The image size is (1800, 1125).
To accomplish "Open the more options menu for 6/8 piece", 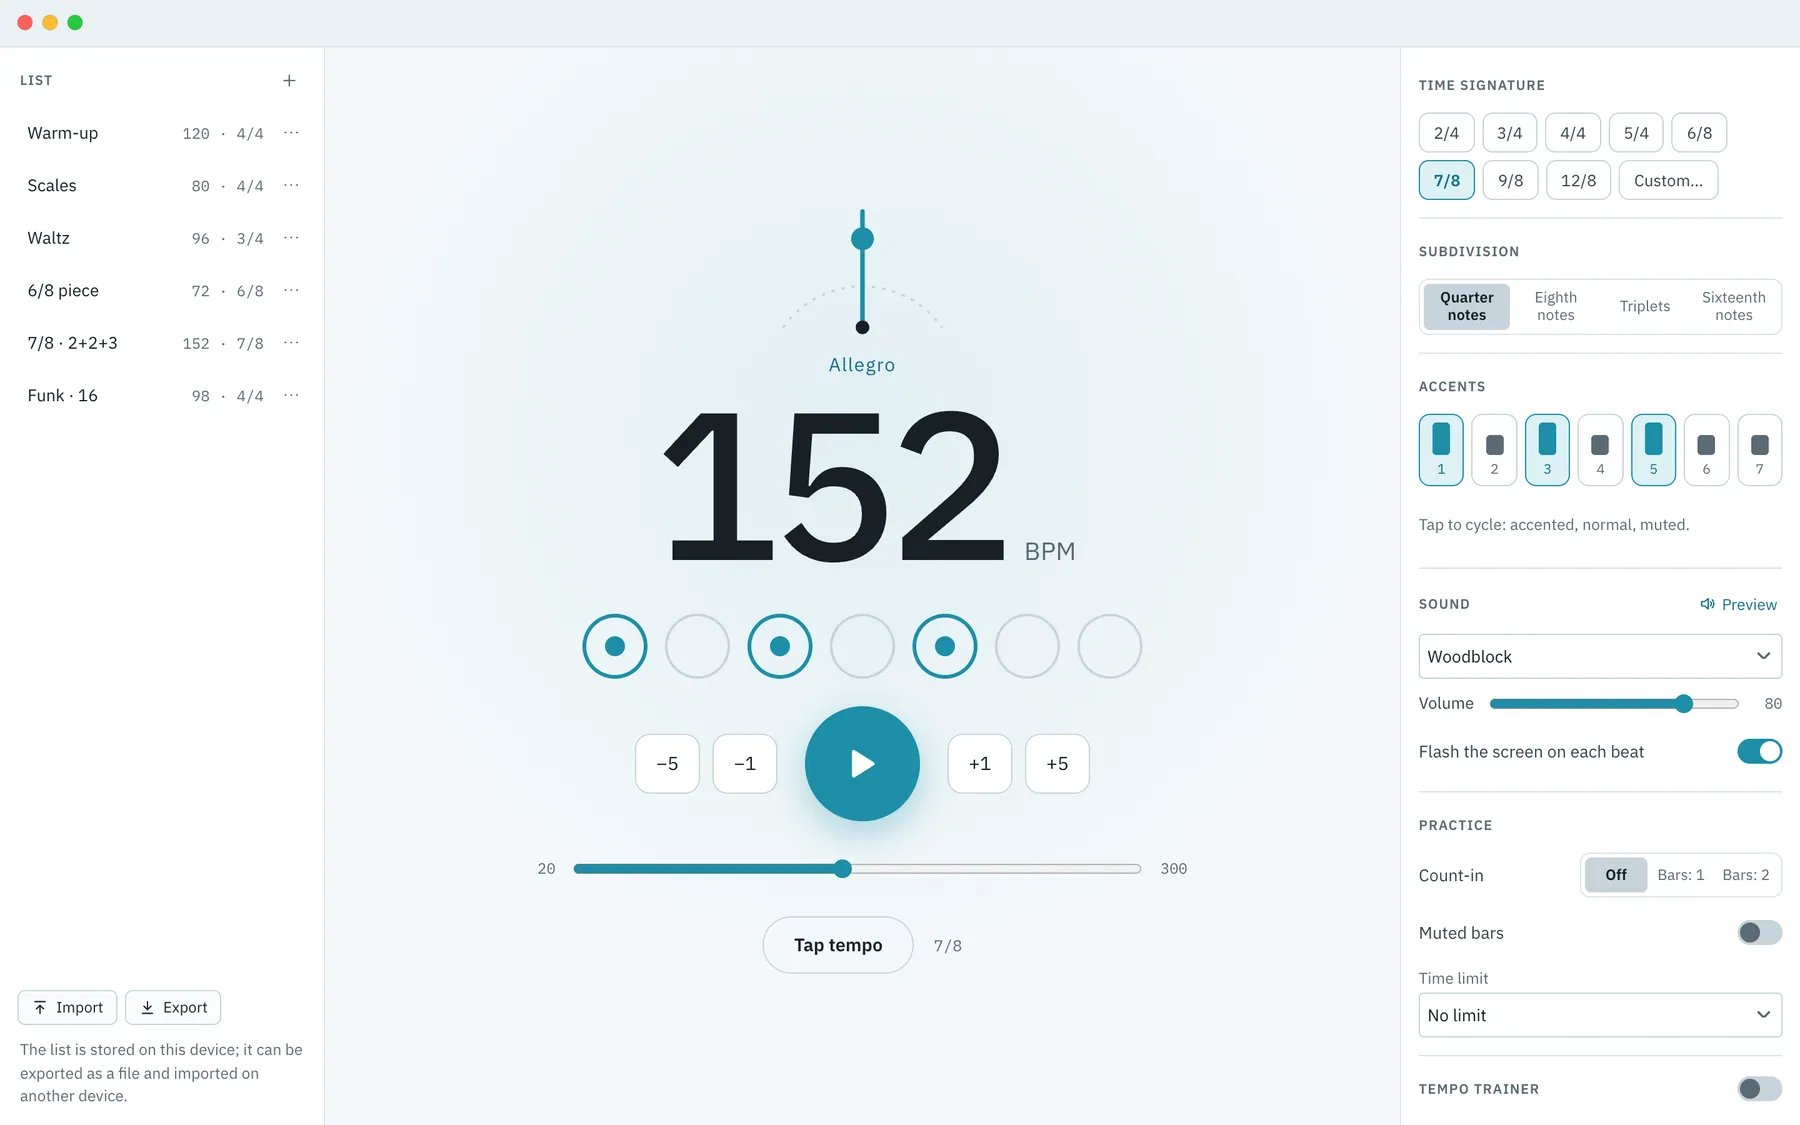I will pos(291,290).
